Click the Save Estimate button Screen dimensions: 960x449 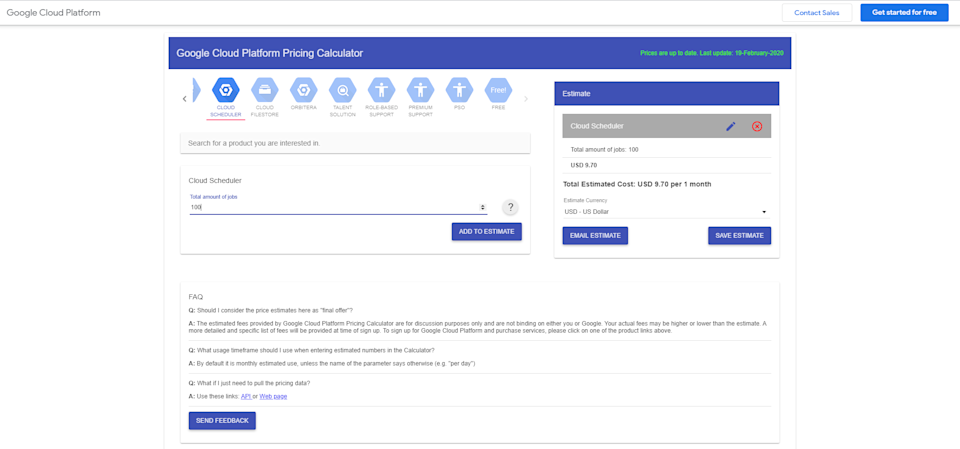point(740,236)
